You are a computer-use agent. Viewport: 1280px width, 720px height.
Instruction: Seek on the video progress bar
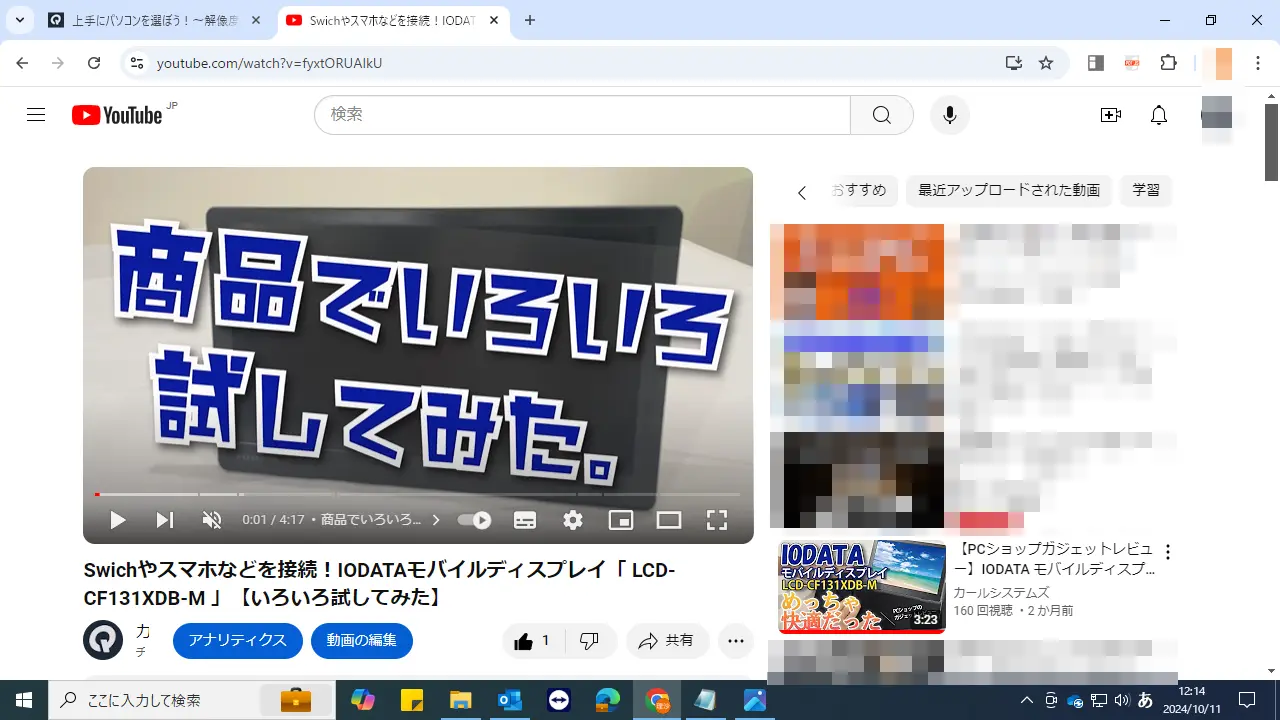[x=418, y=494]
